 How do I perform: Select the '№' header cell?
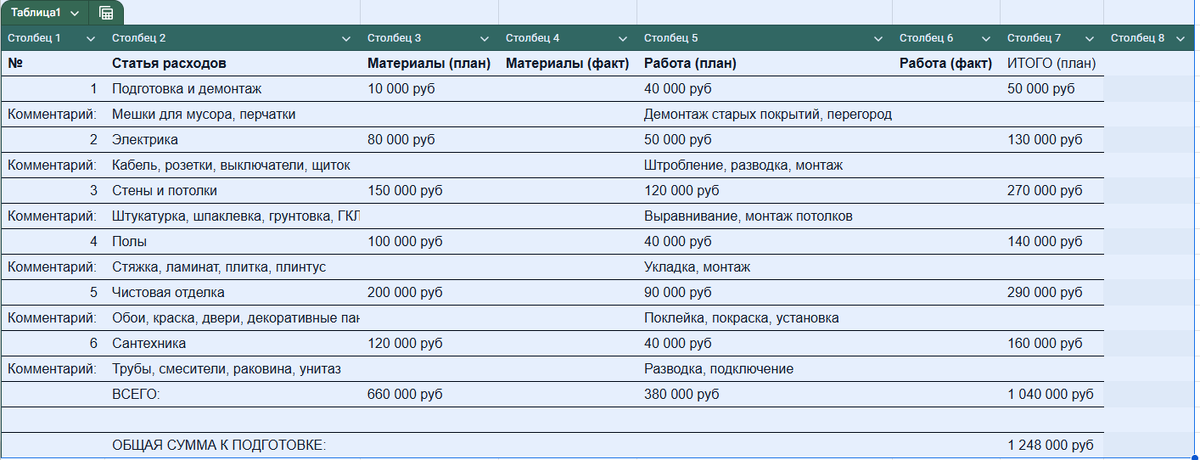tap(53, 63)
